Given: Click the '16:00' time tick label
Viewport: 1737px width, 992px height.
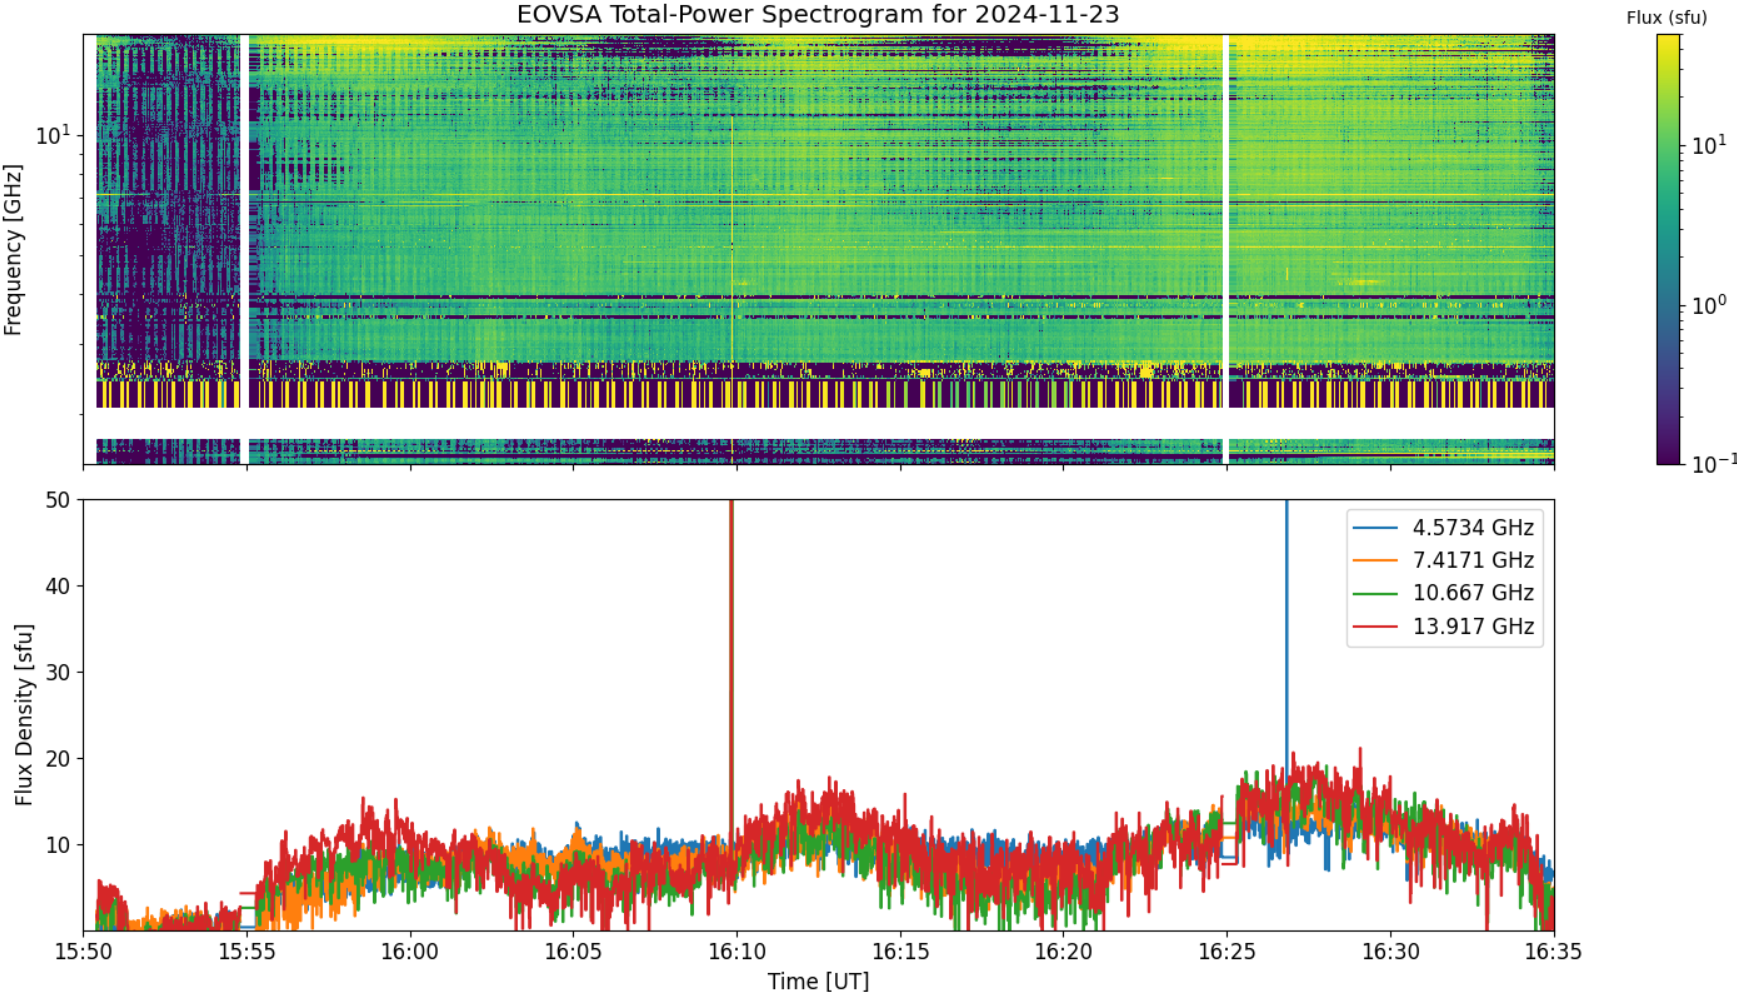Looking at the screenshot, I should 410,951.
